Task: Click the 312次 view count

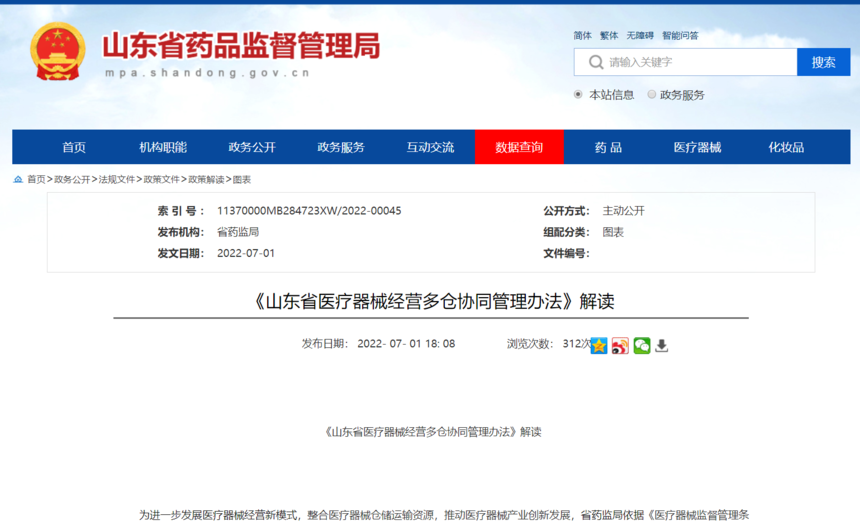Action: coord(576,344)
